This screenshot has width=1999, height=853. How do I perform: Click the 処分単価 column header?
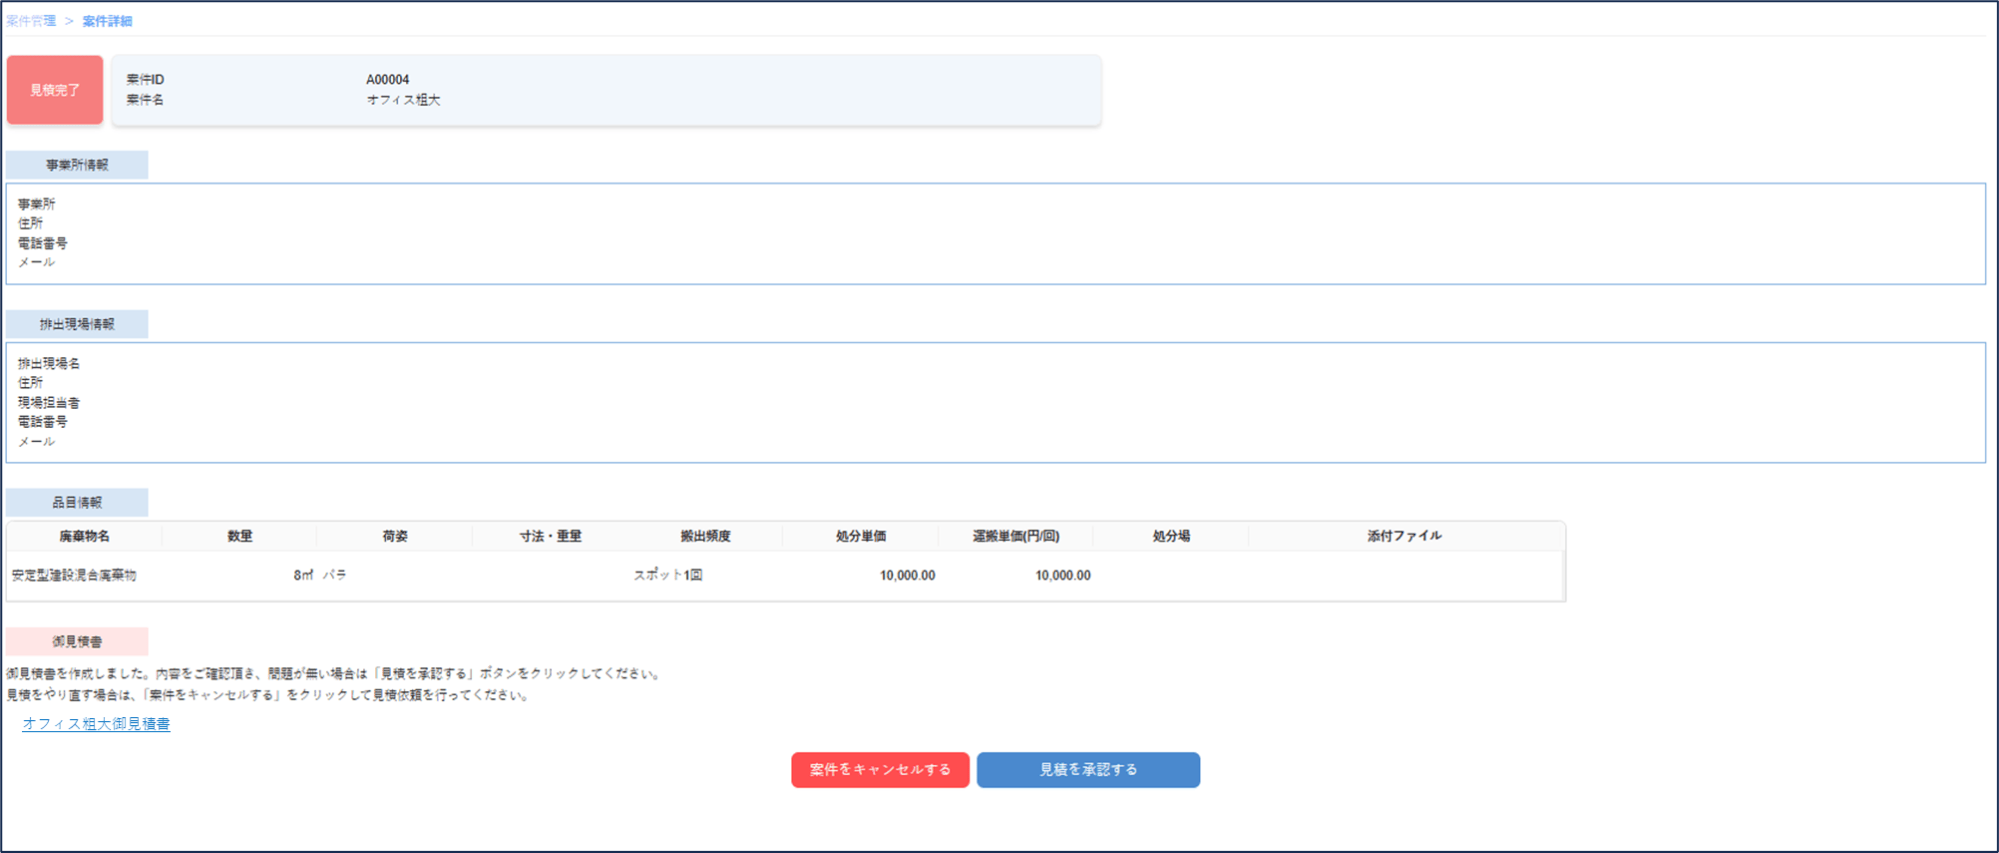coord(860,536)
